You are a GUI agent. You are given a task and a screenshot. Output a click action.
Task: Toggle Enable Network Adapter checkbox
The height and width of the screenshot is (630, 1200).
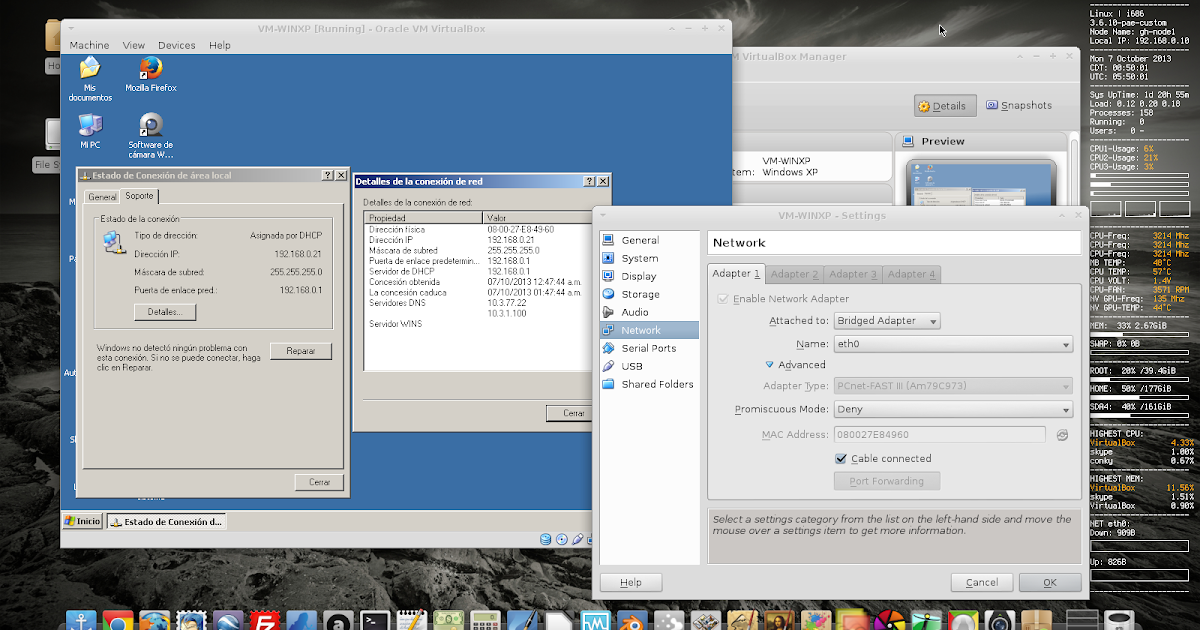pyautogui.click(x=723, y=298)
